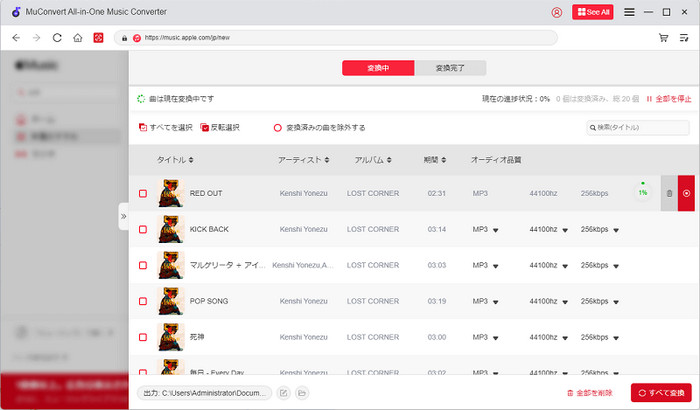
Task: Open the output folder icon
Action: tap(301, 393)
